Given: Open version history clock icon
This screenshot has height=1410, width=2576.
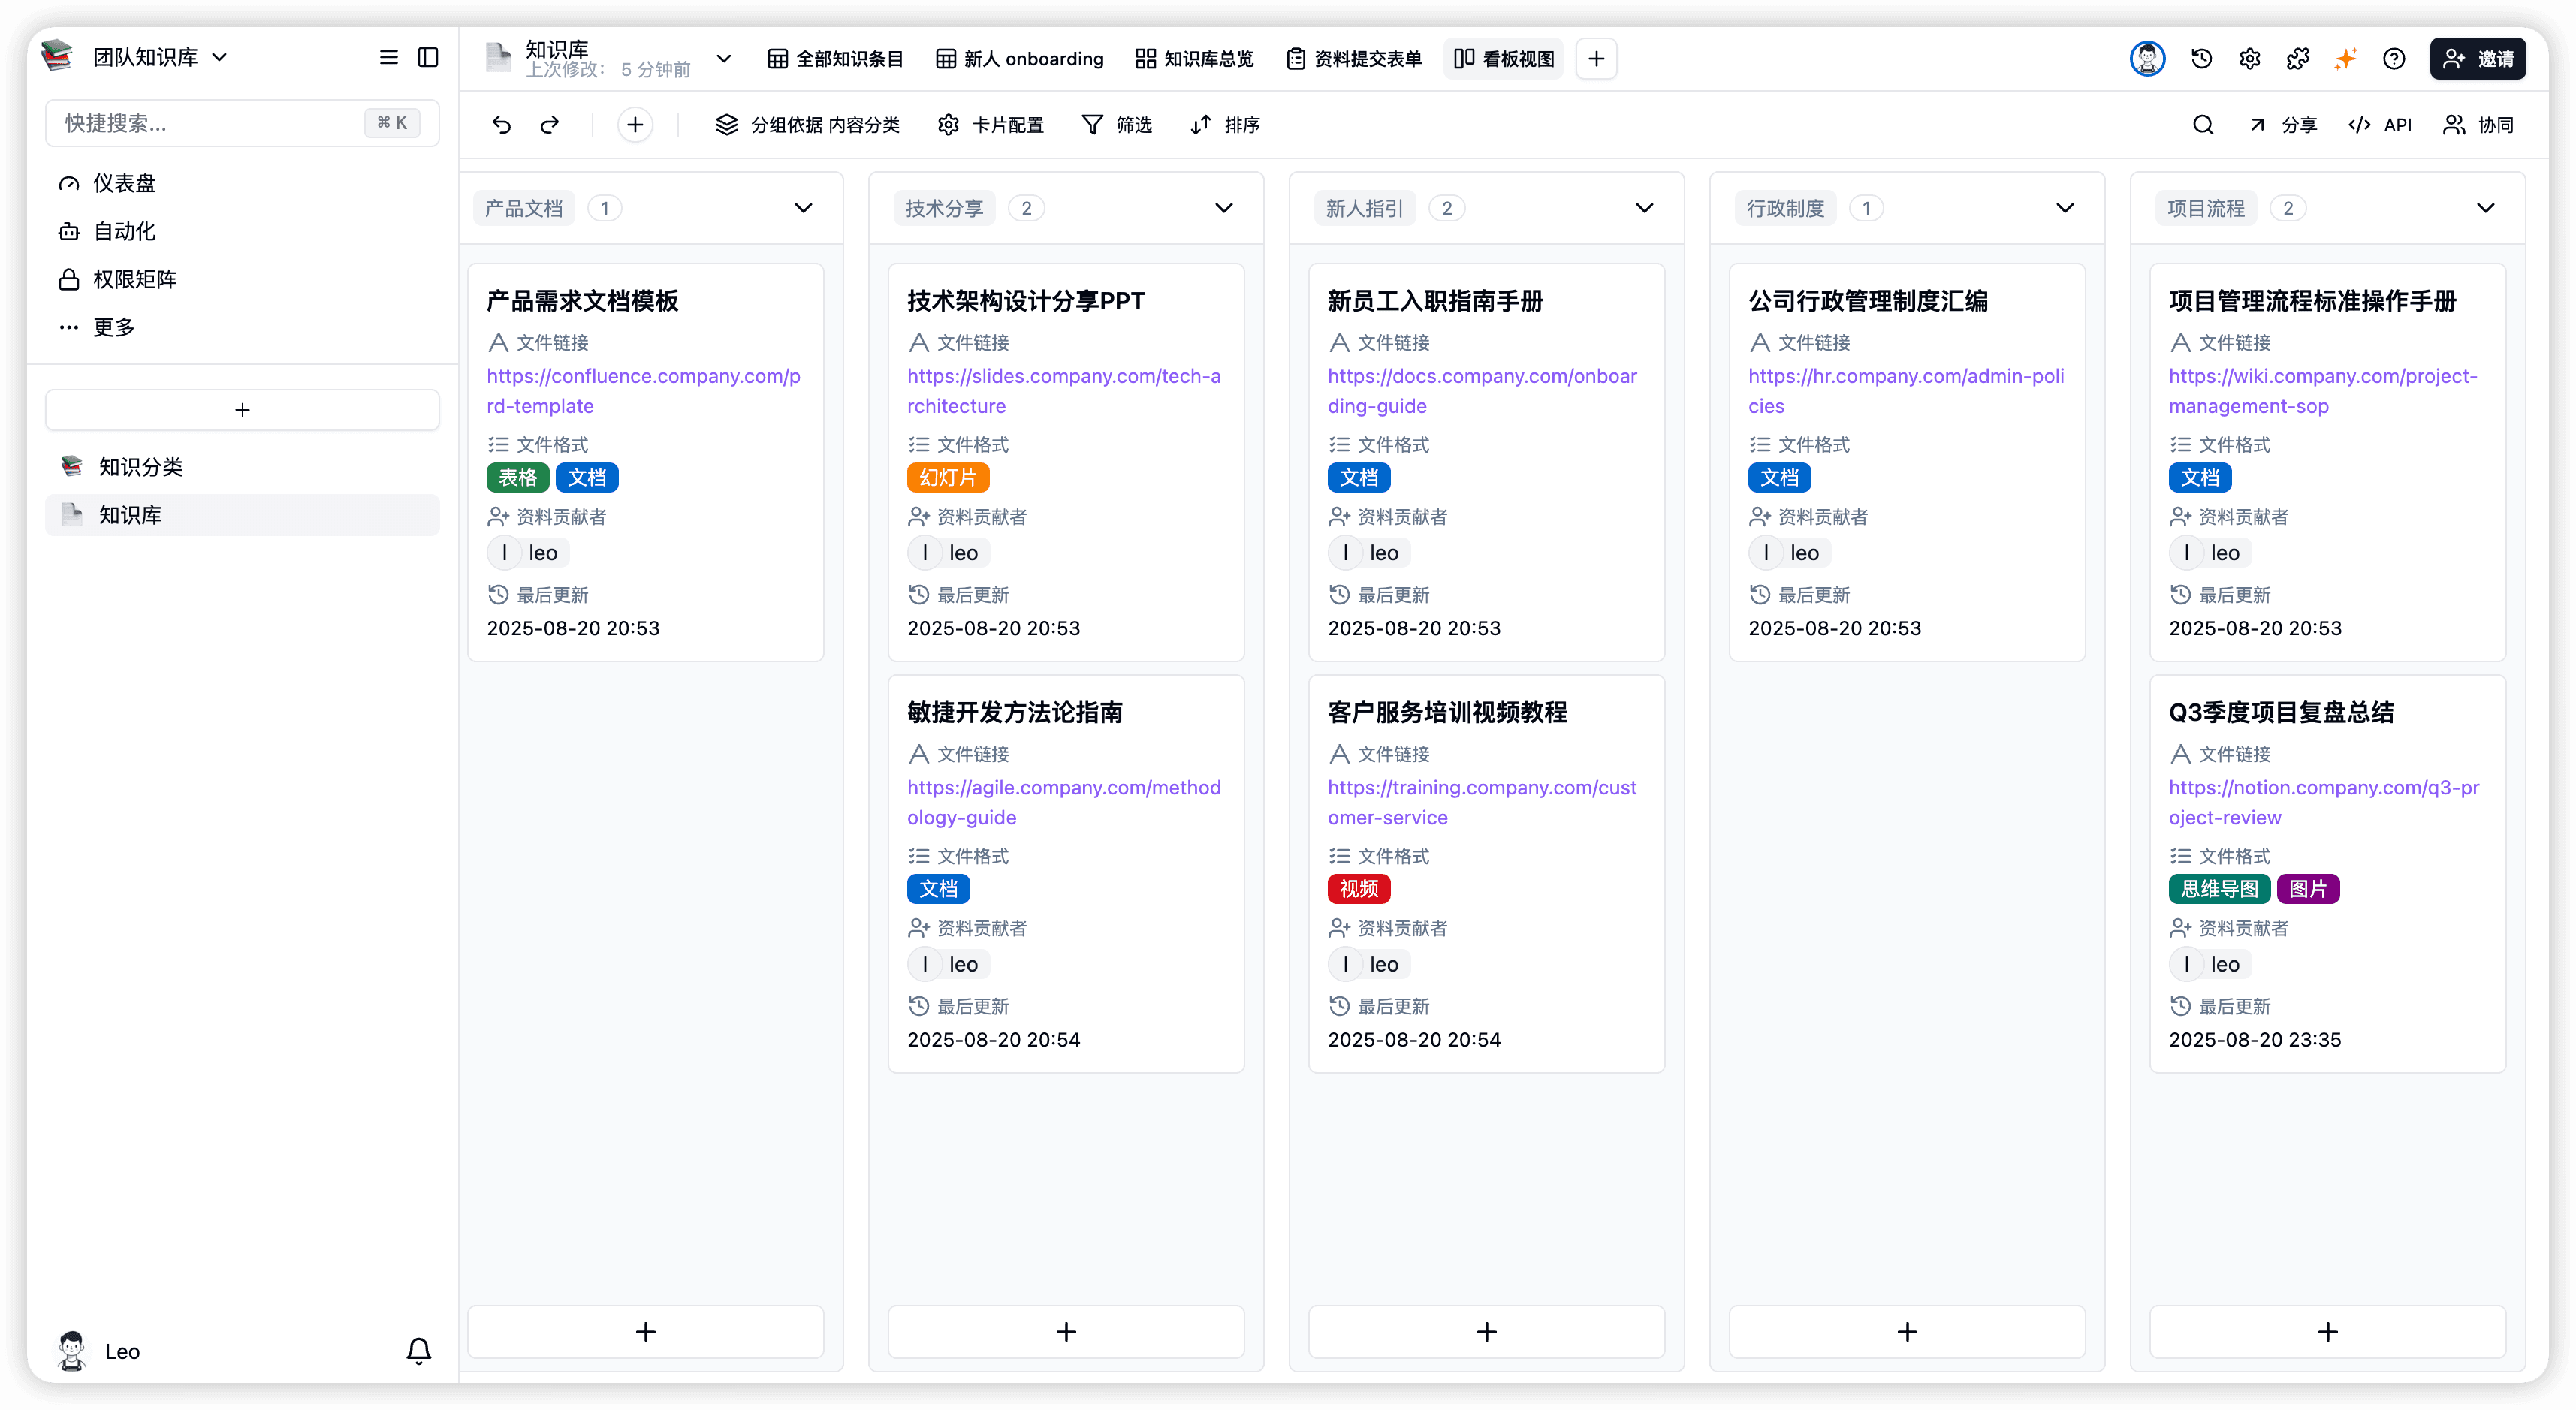Looking at the screenshot, I should pos(2201,59).
